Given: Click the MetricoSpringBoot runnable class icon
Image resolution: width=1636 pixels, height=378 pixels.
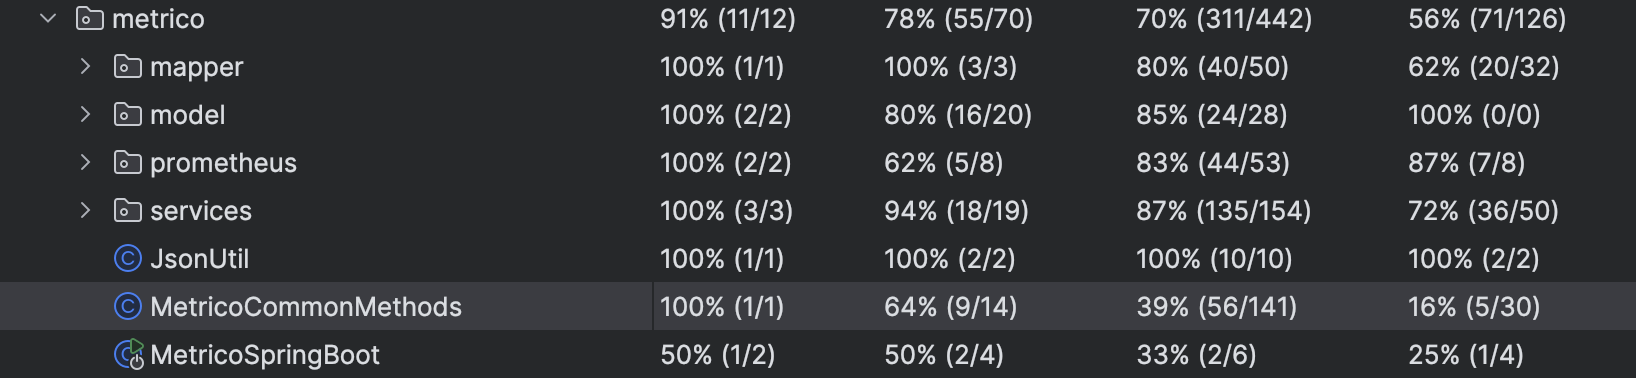Looking at the screenshot, I should tap(129, 354).
